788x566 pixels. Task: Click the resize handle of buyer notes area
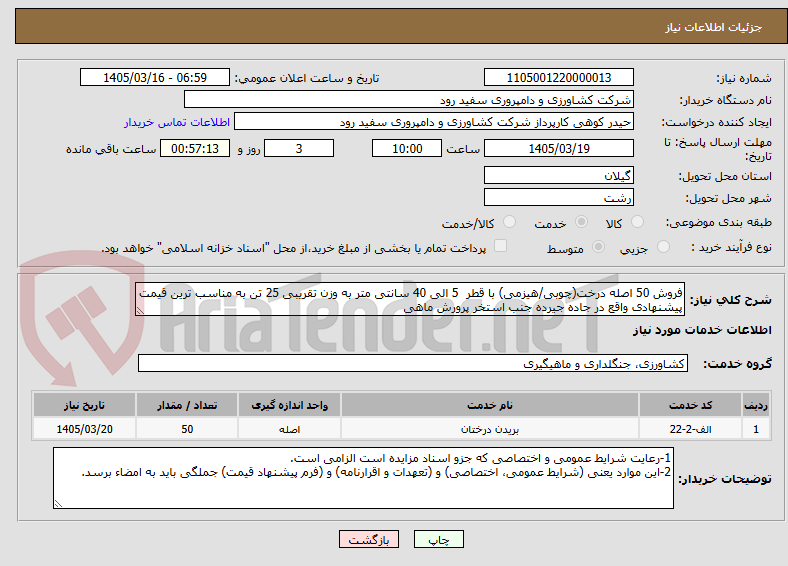click(58, 504)
